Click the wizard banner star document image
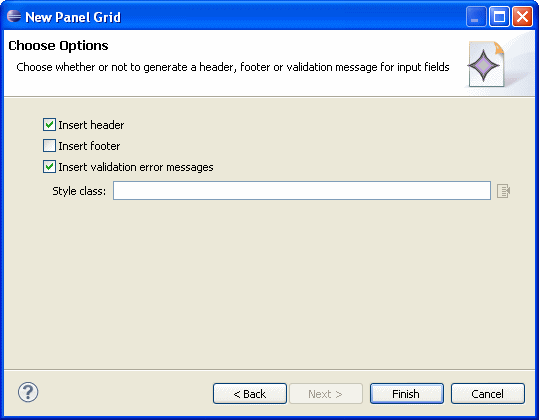This screenshot has width=539, height=420. 486,64
